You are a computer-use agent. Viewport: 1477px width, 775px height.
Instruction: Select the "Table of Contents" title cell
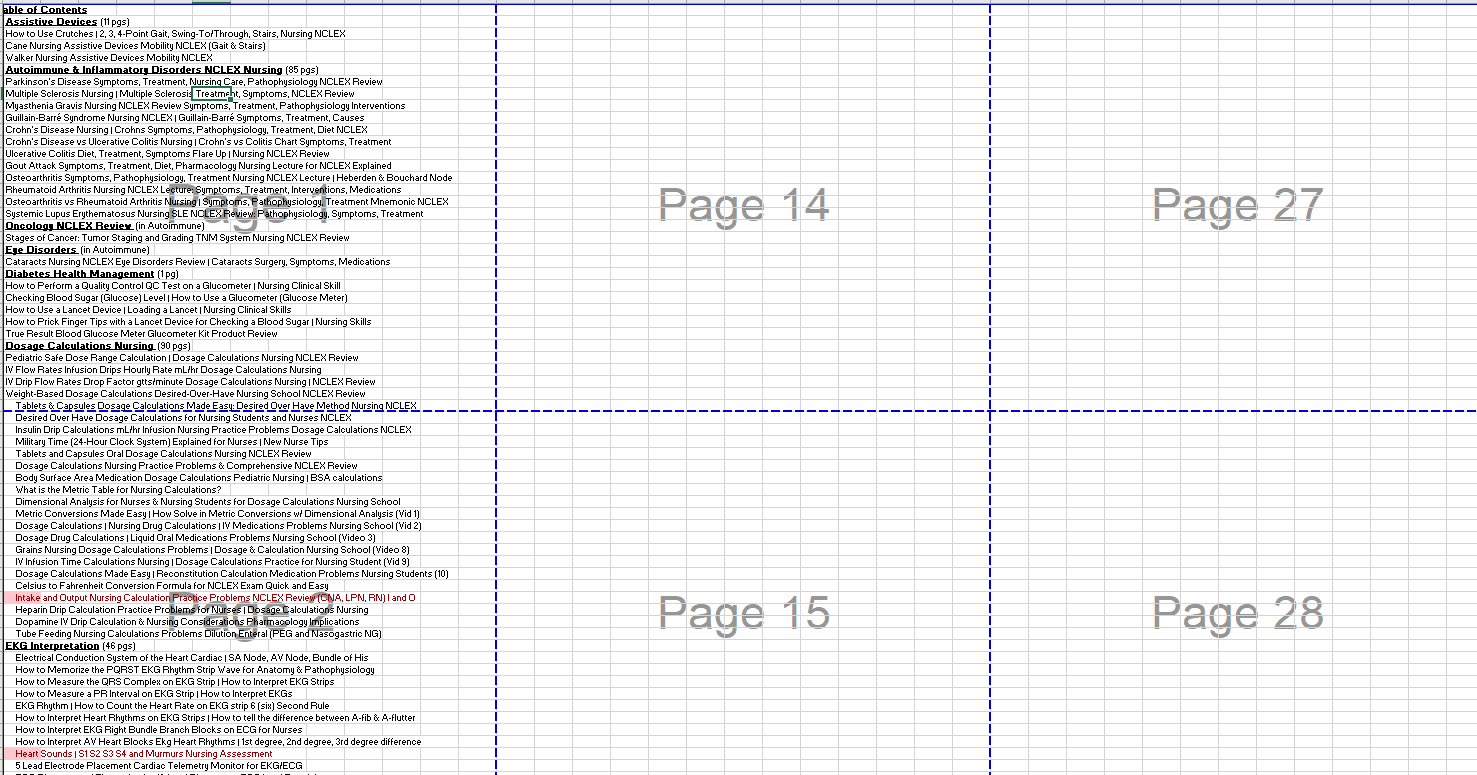(x=44, y=9)
